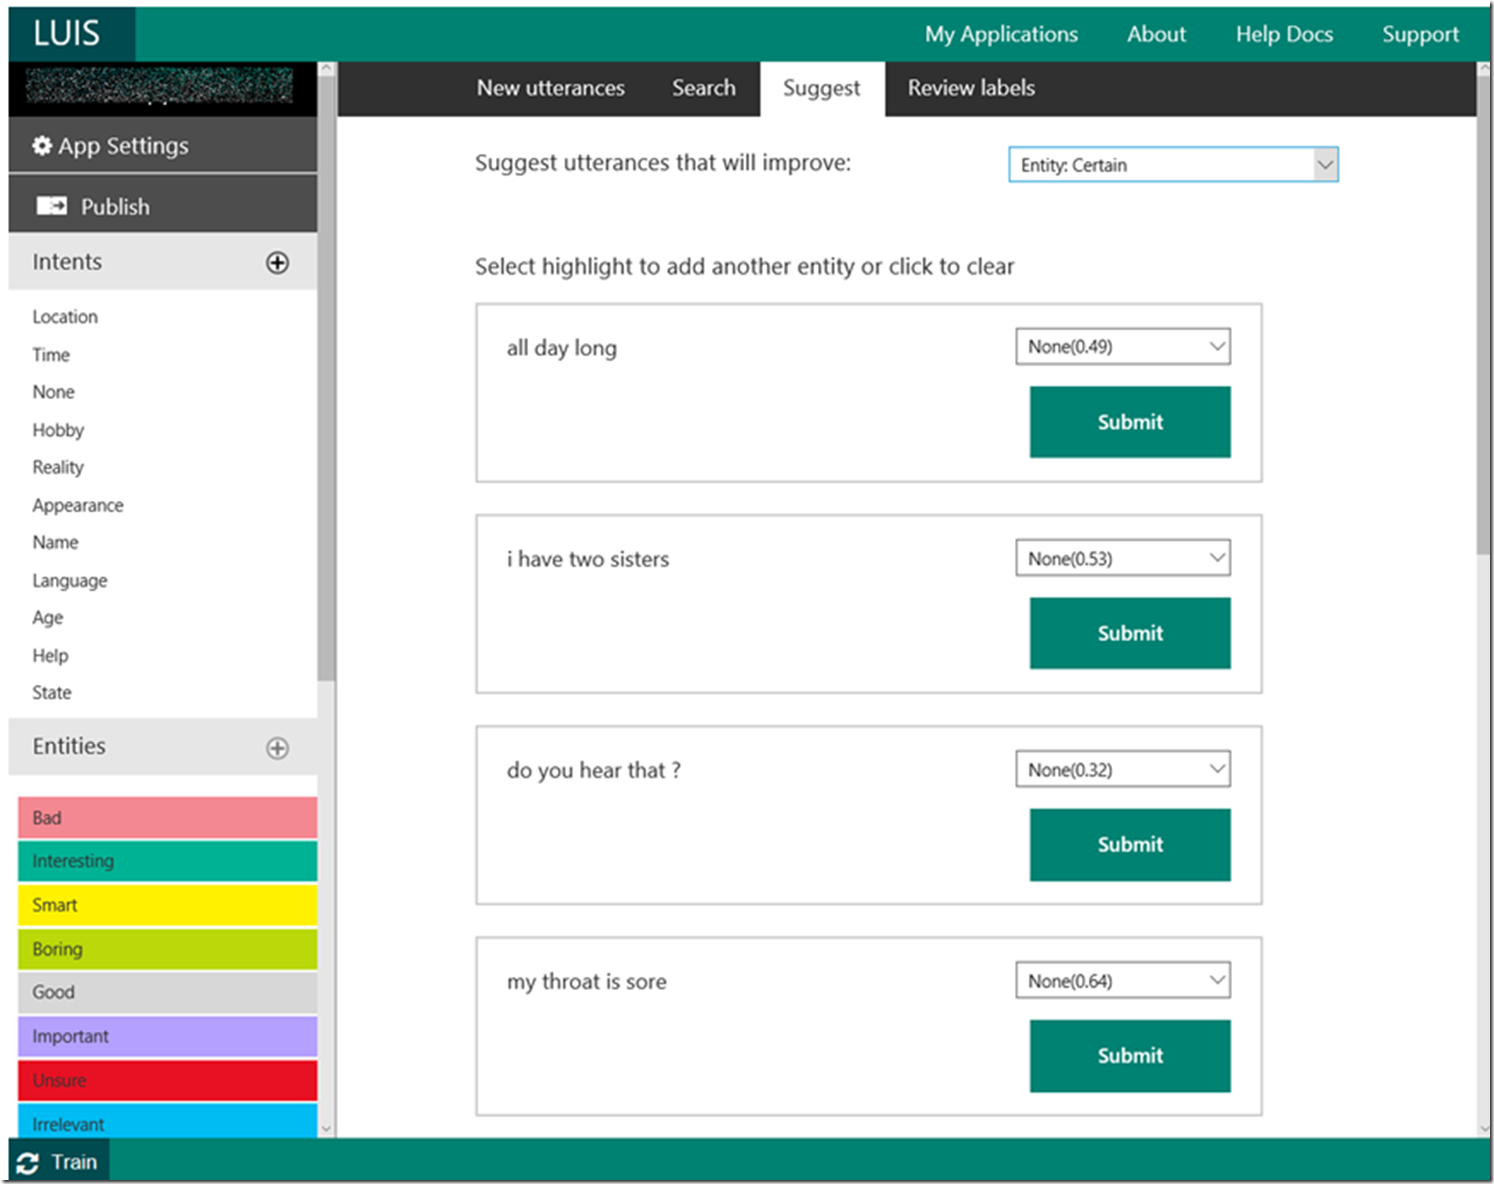Screen dimensions: 1494x1184
Task: Click the Intents section header
Action: [163, 262]
